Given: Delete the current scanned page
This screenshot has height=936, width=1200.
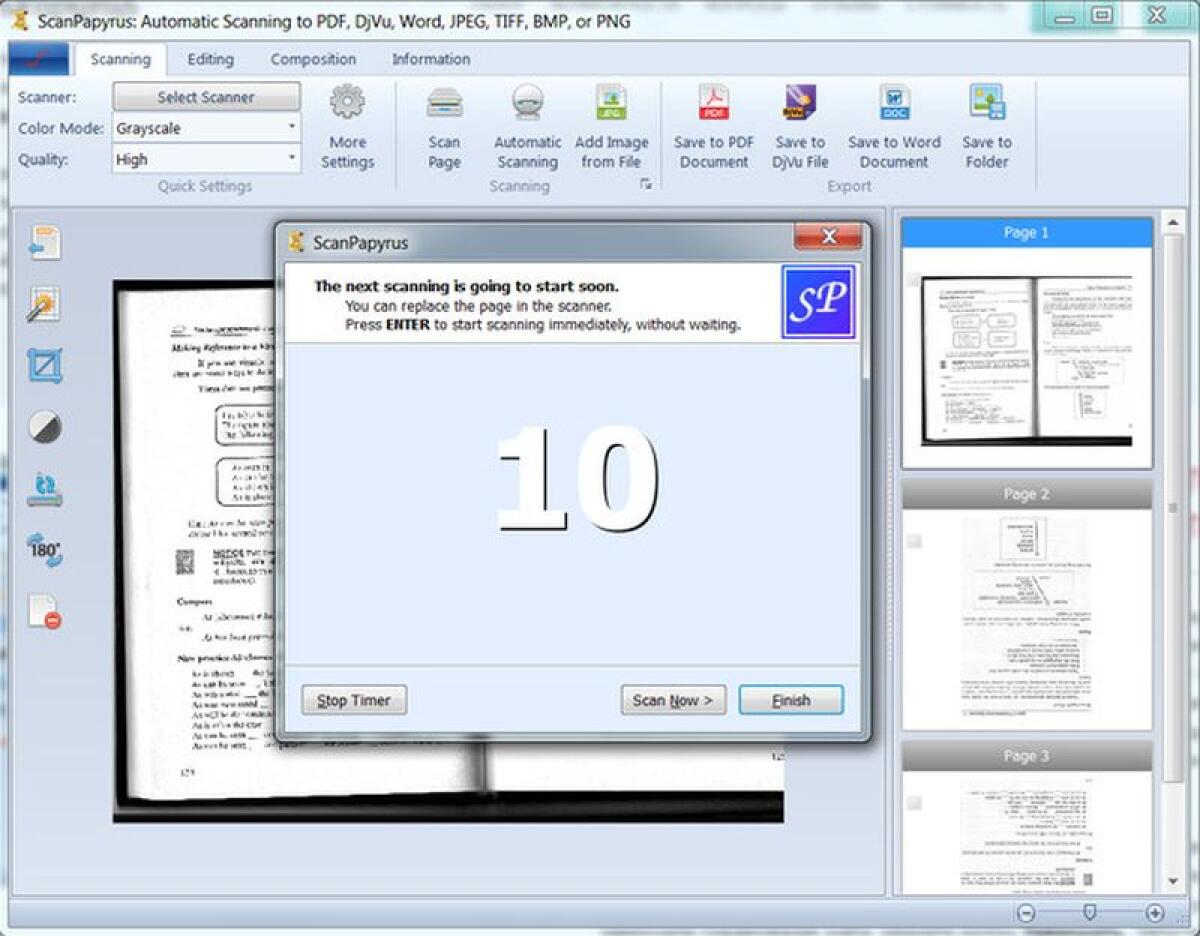Looking at the screenshot, I should tap(42, 614).
